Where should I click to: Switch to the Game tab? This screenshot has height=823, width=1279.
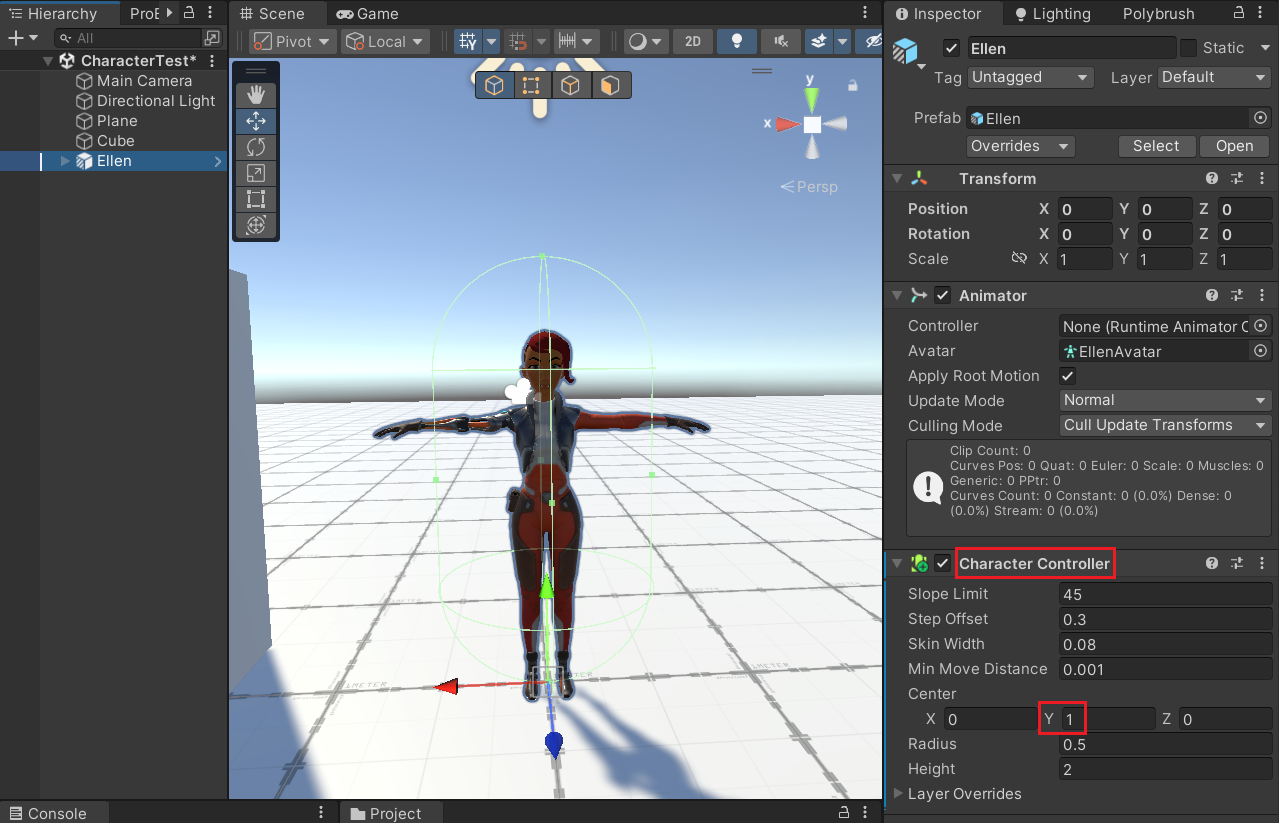point(367,14)
